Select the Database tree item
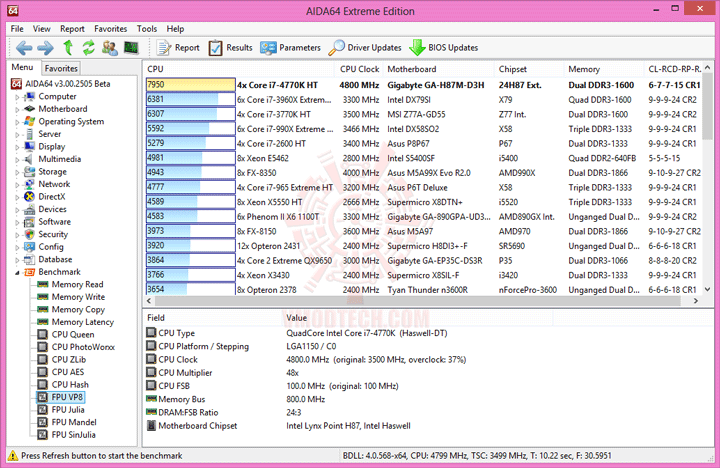Viewport: 720px width, 468px height. [55, 259]
